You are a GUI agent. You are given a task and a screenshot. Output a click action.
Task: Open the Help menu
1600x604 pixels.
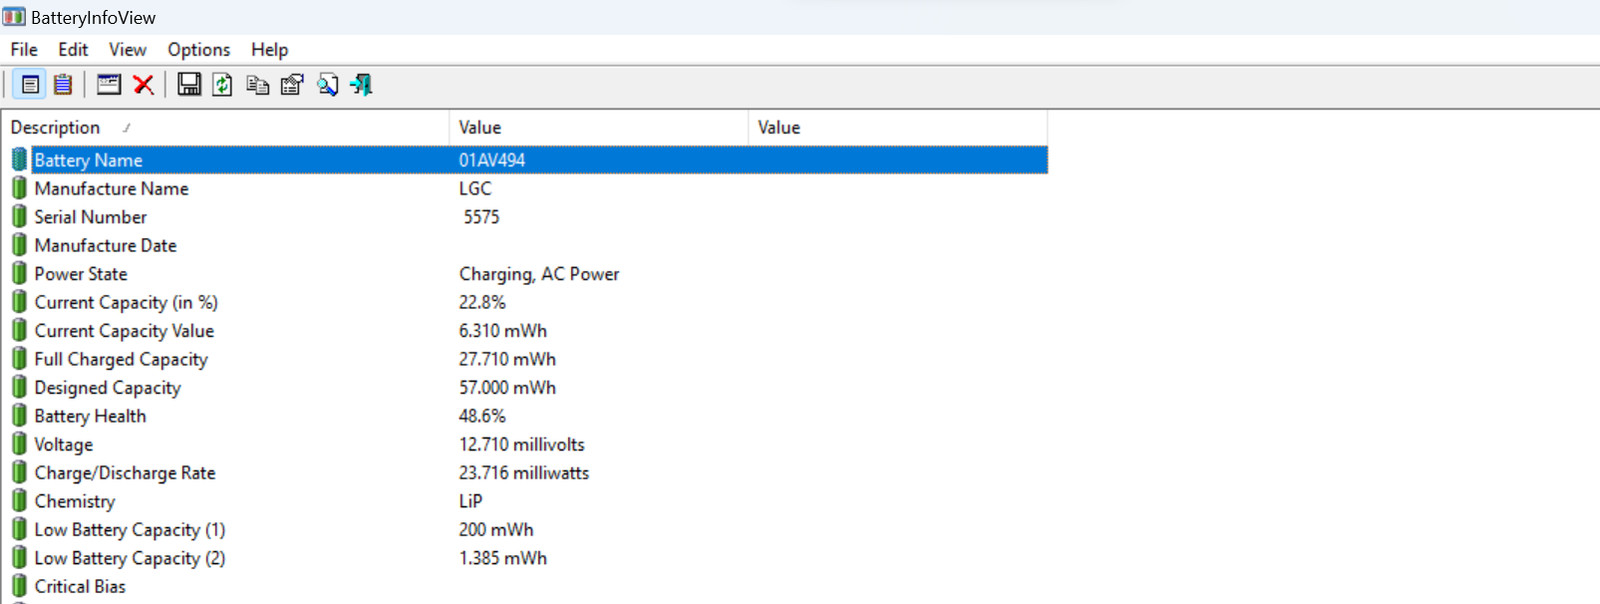(269, 49)
